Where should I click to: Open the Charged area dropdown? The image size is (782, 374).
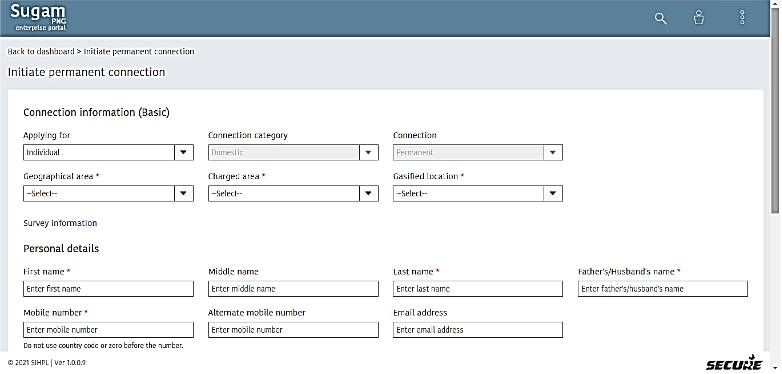click(293, 193)
